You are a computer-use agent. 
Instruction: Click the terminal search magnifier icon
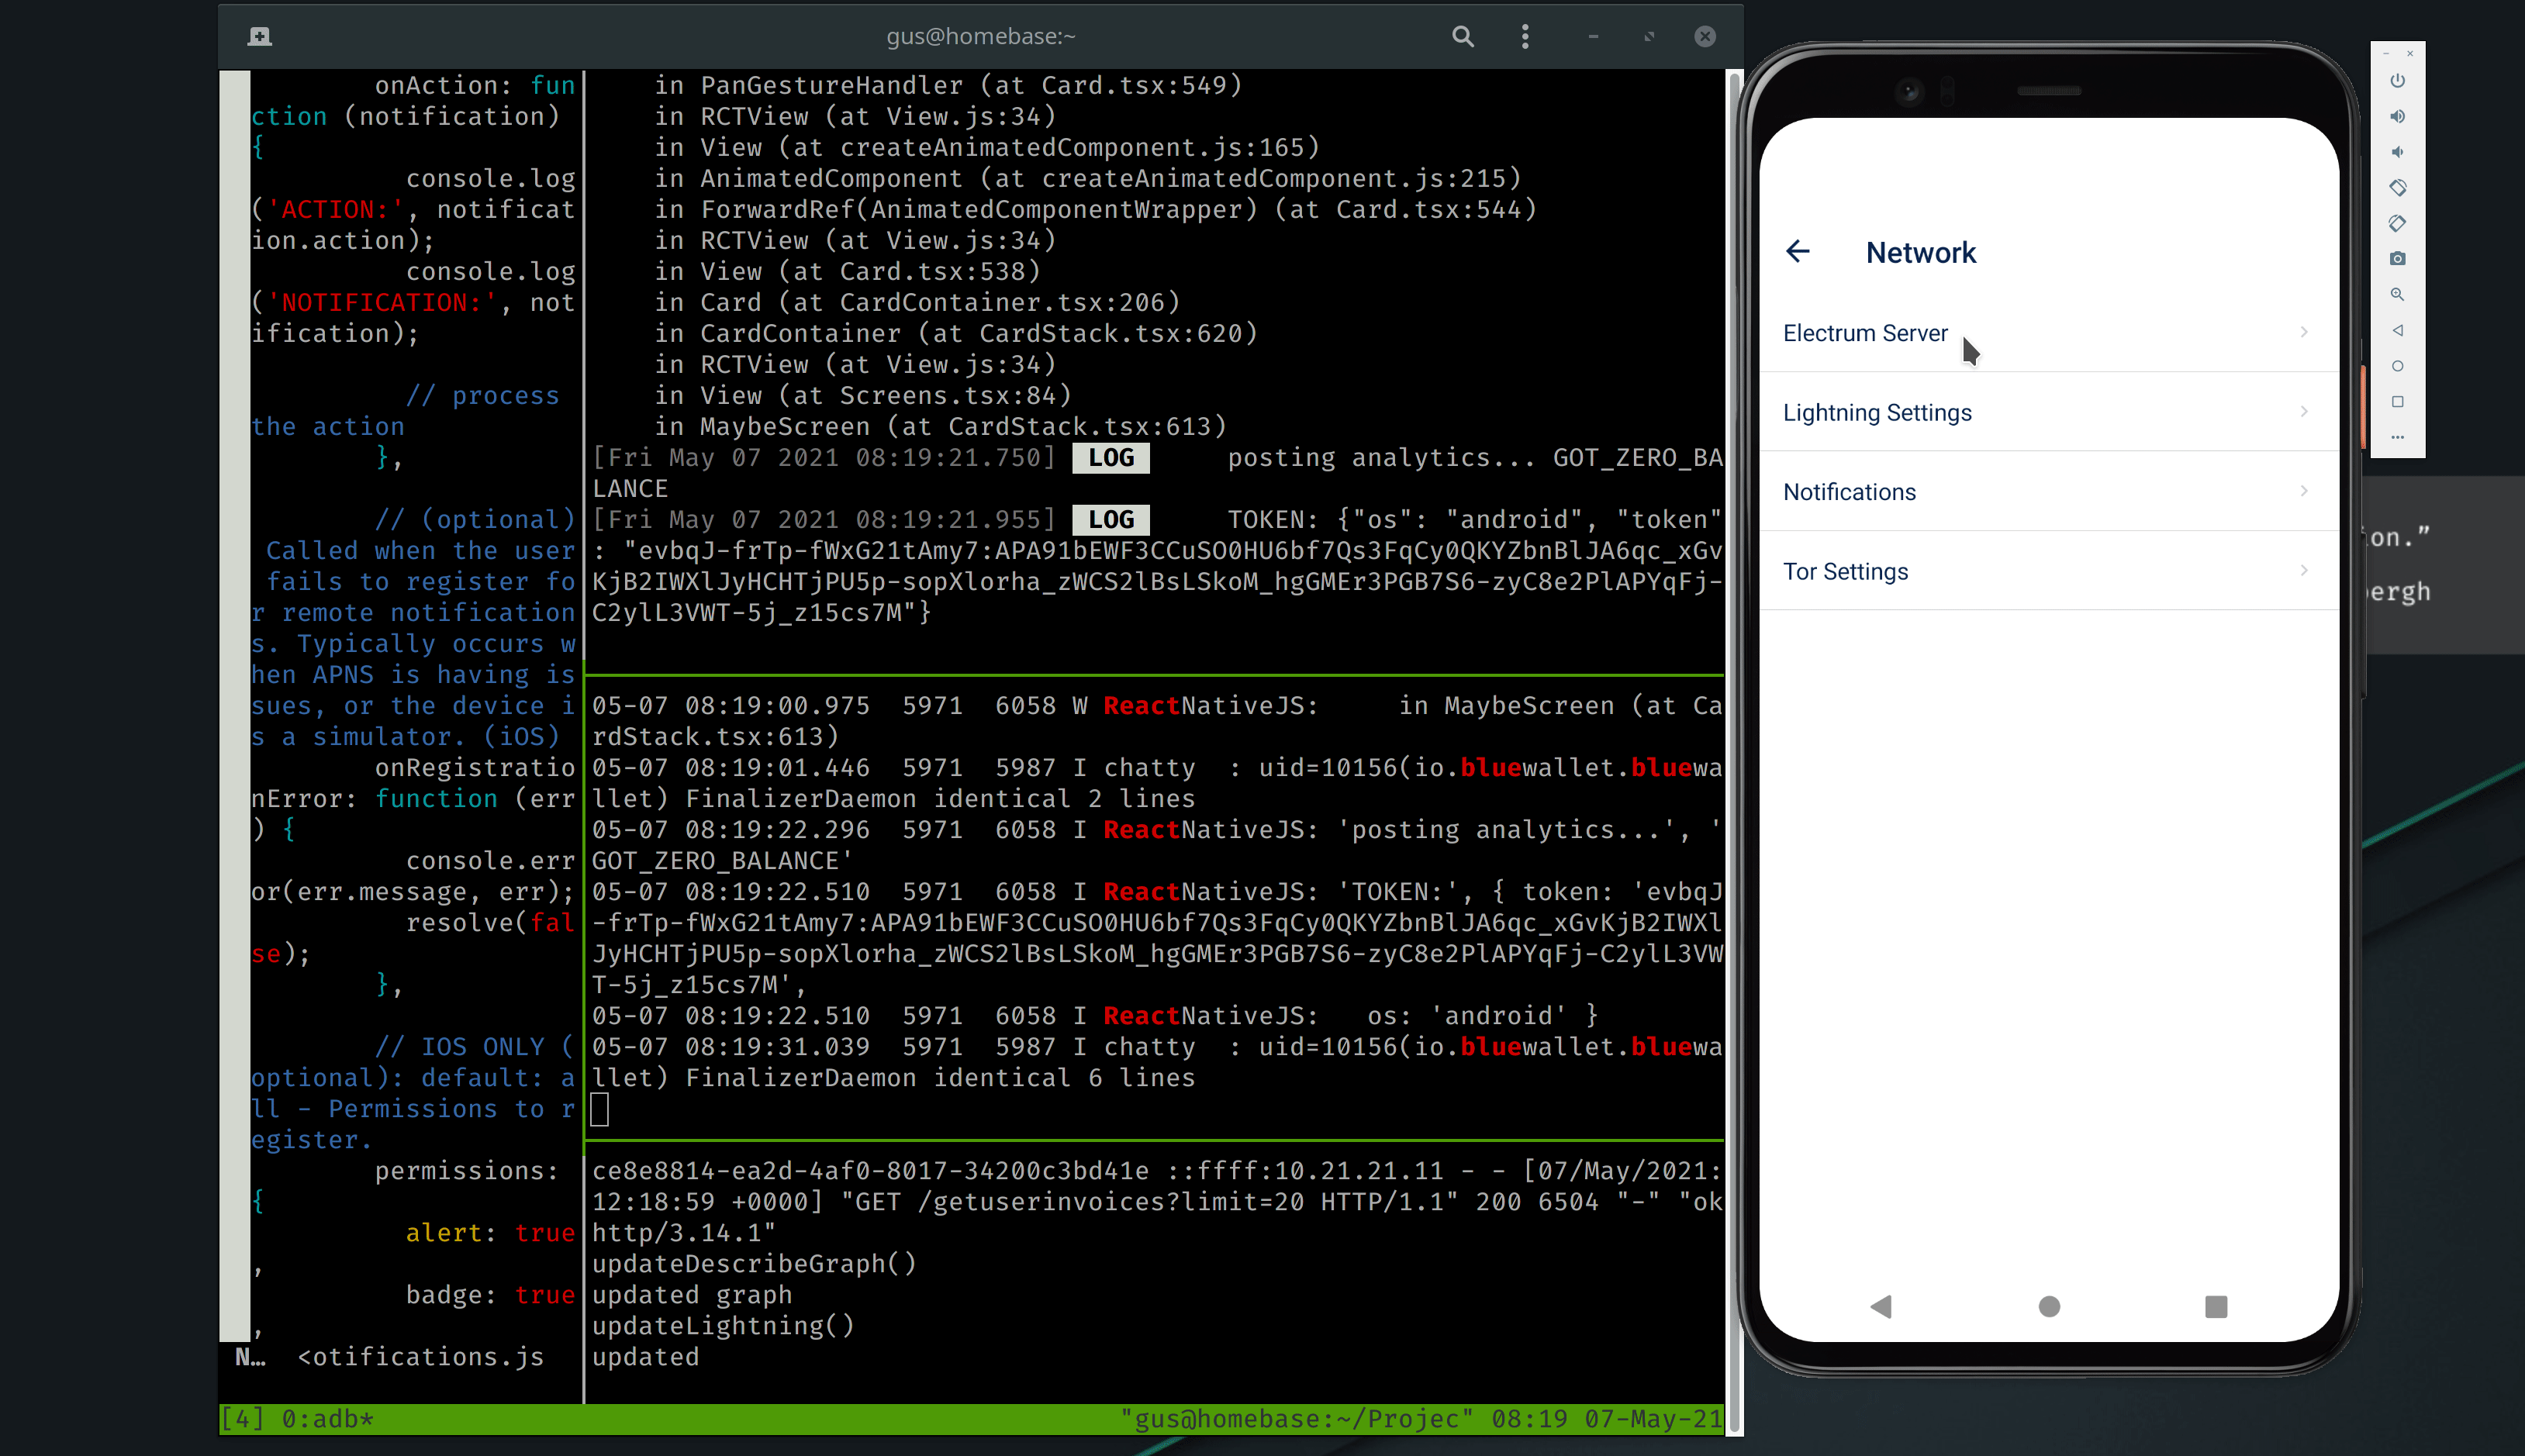tap(1462, 37)
